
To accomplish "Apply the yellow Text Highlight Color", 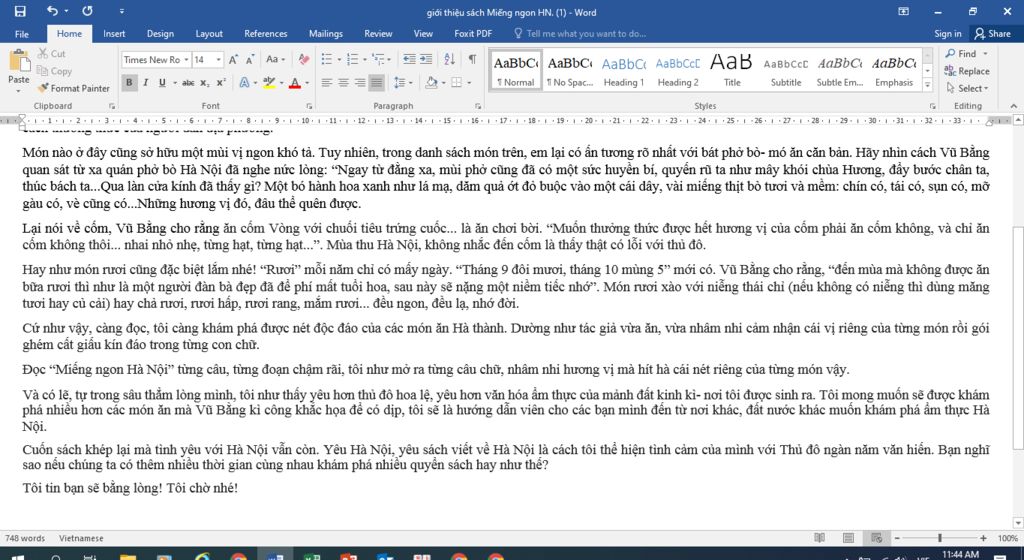I will tap(268, 83).
